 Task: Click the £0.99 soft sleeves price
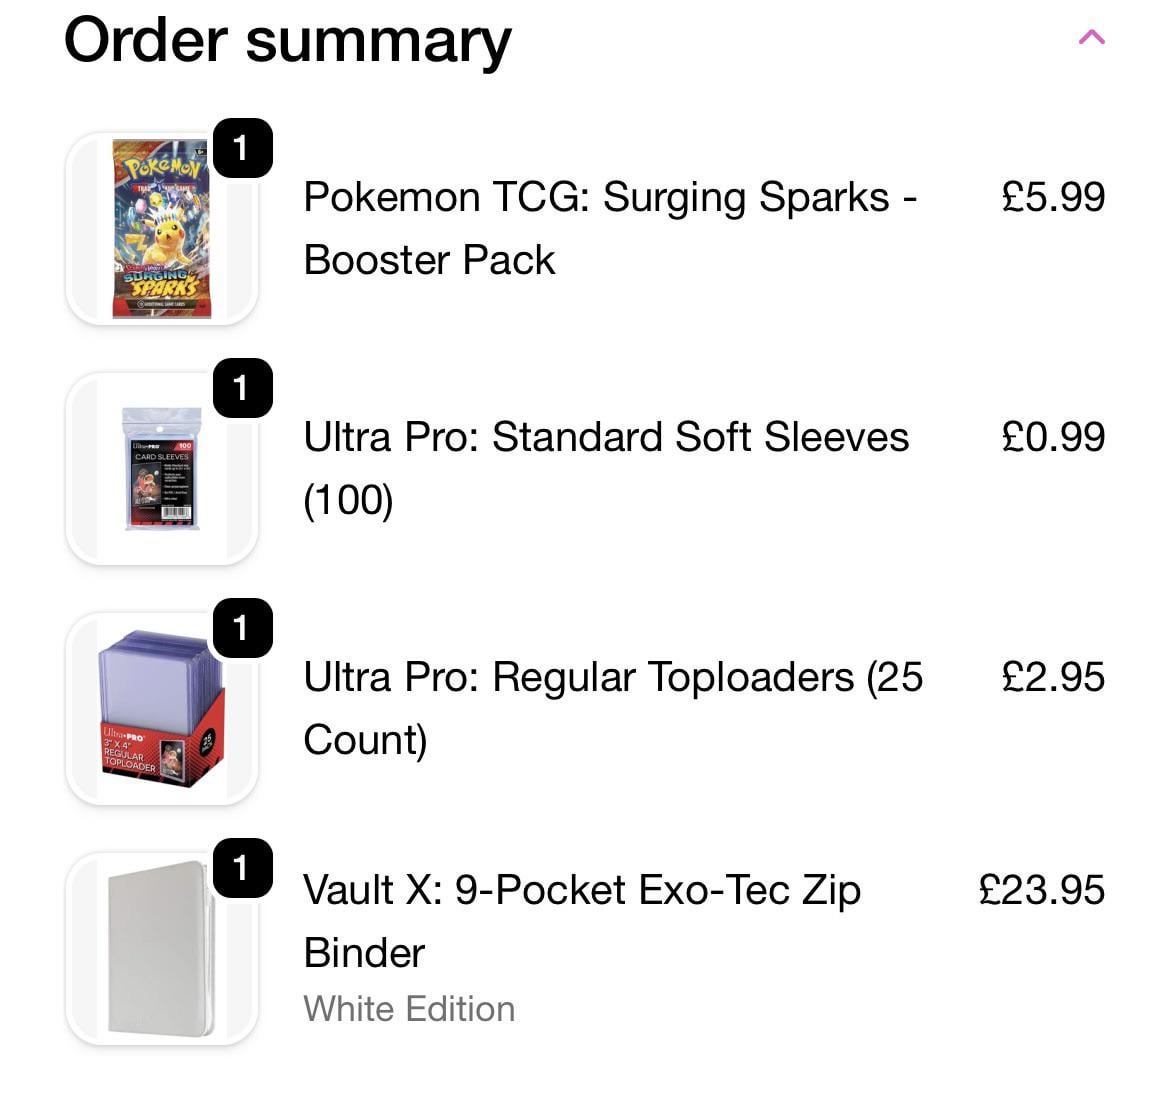coord(1053,437)
